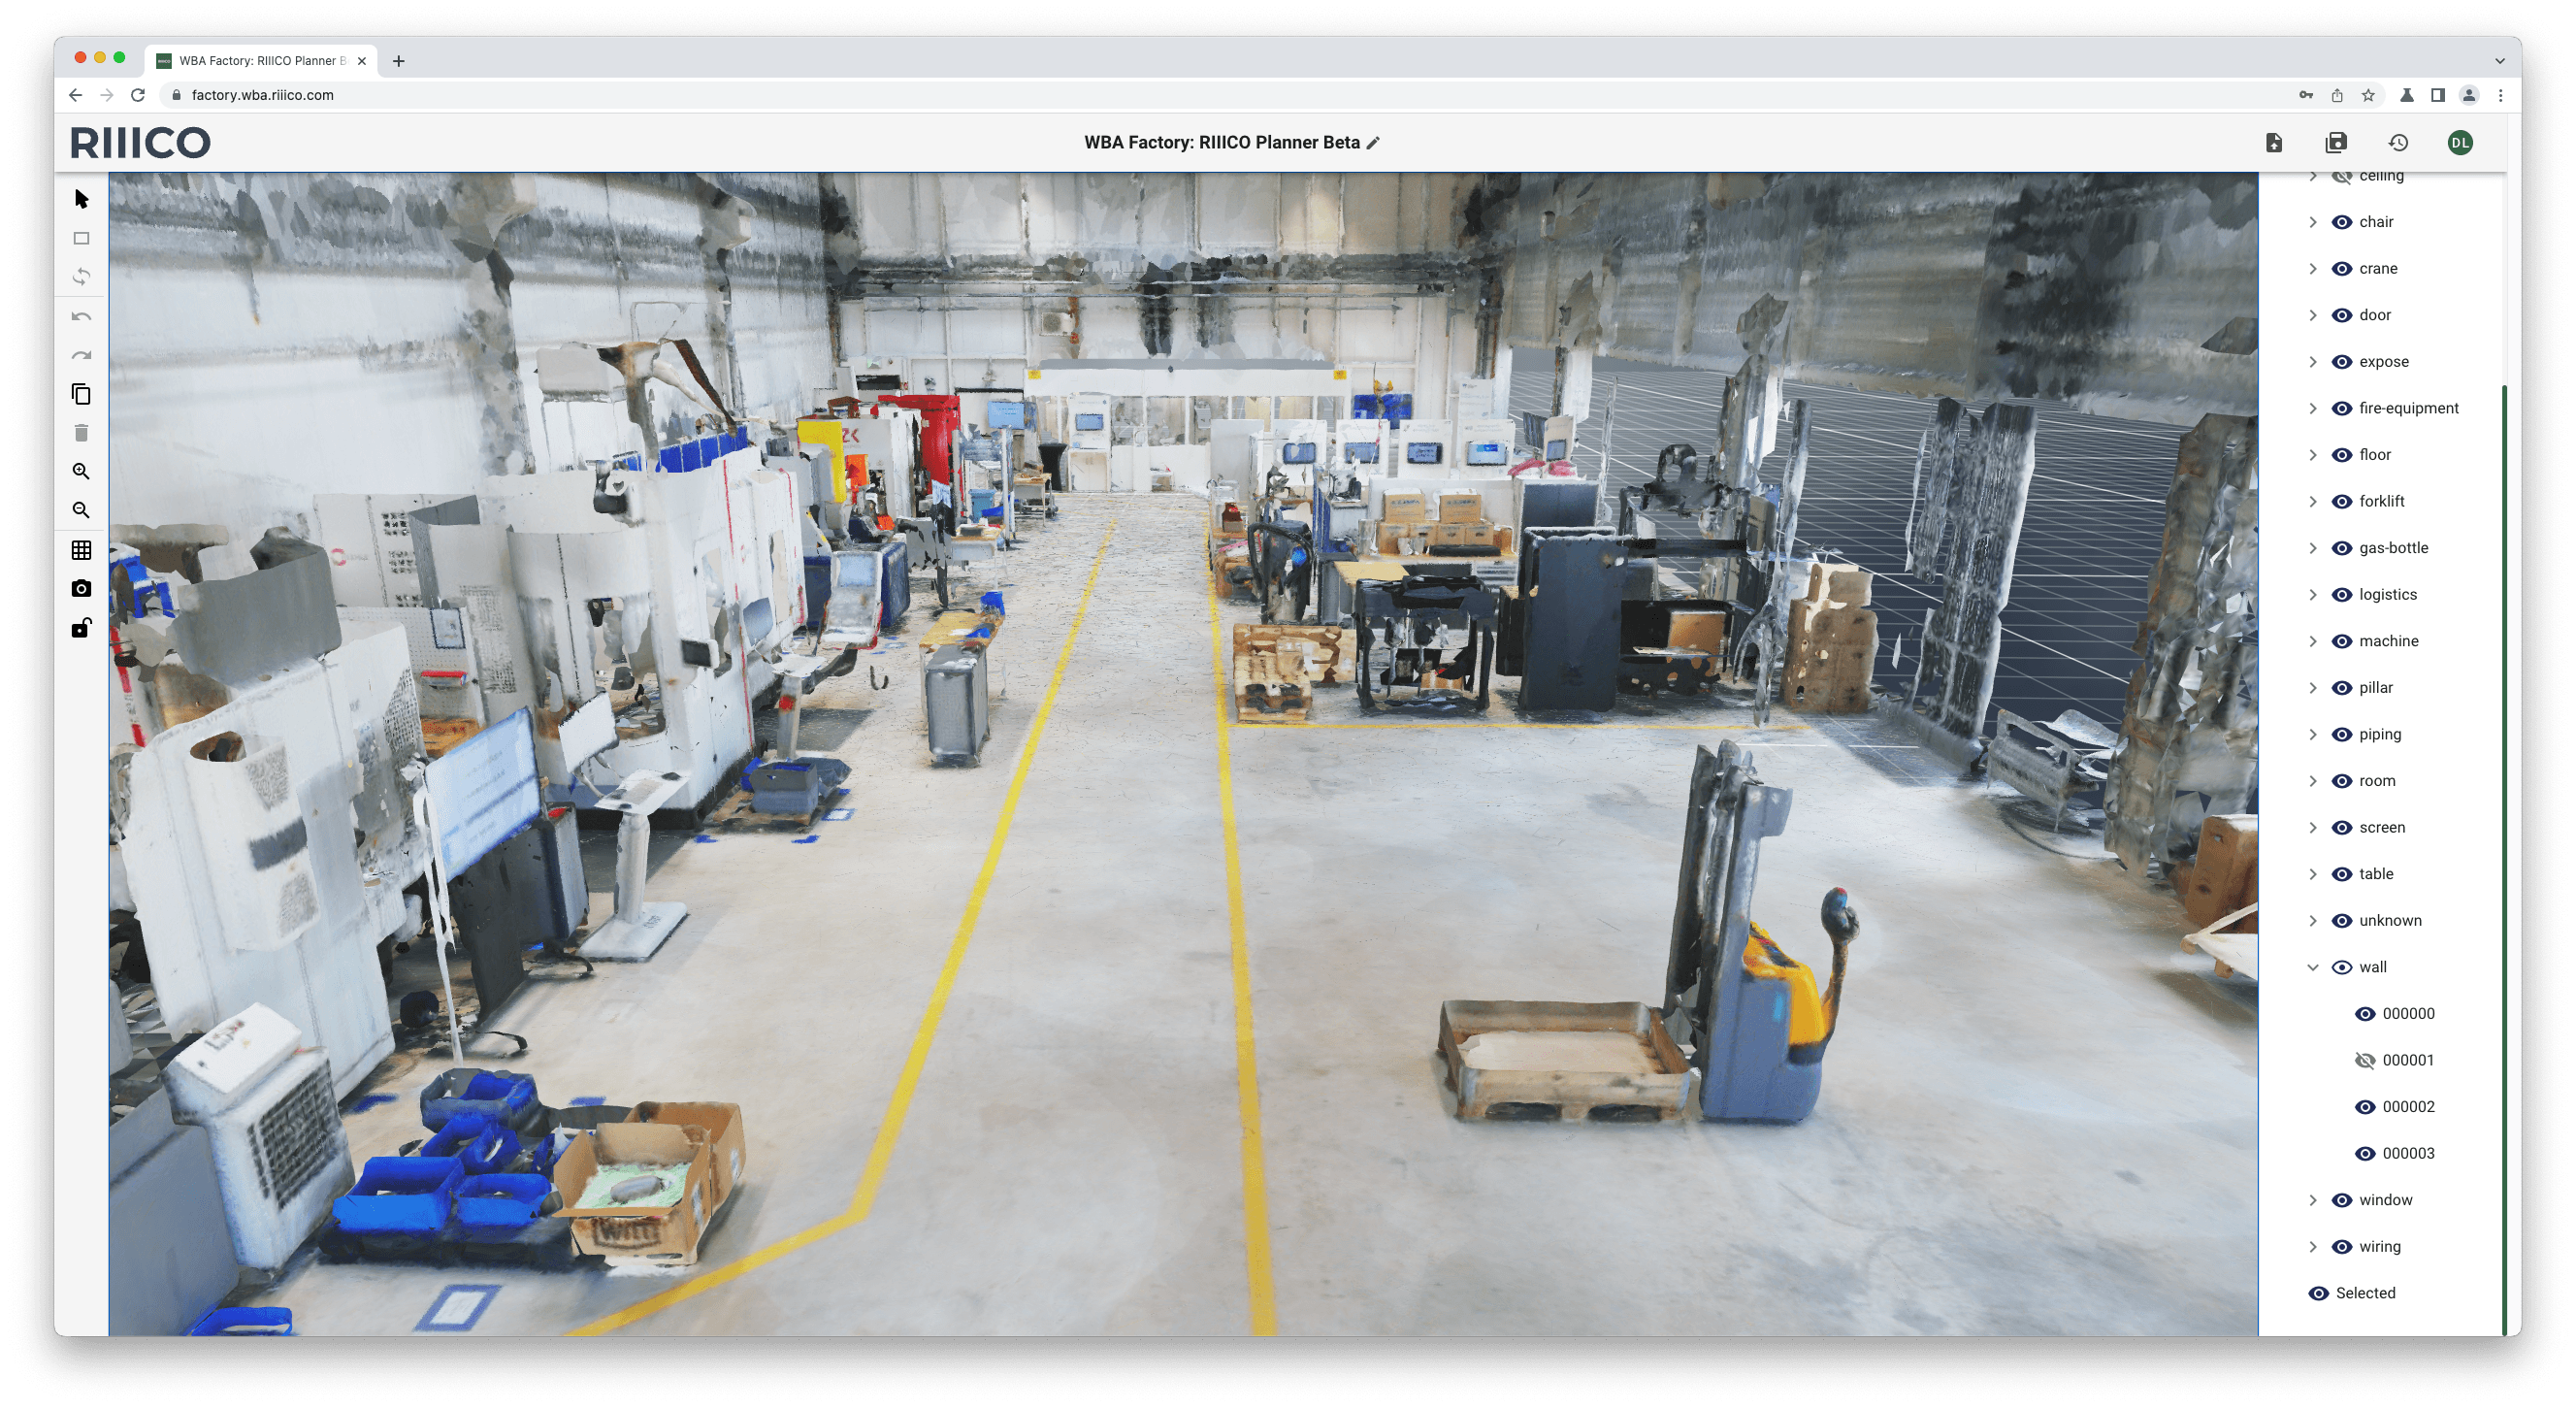
Task: Take a screenshot with camera icon
Action: 81,589
